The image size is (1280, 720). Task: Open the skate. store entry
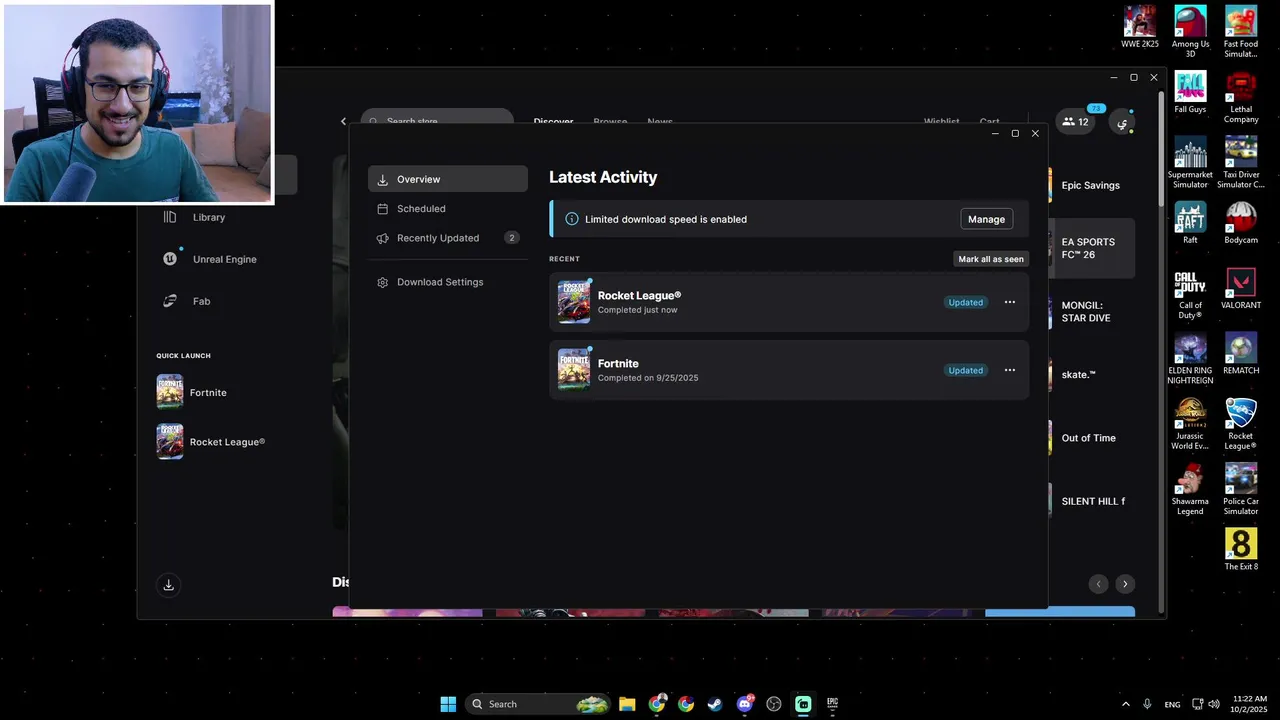tap(1079, 375)
